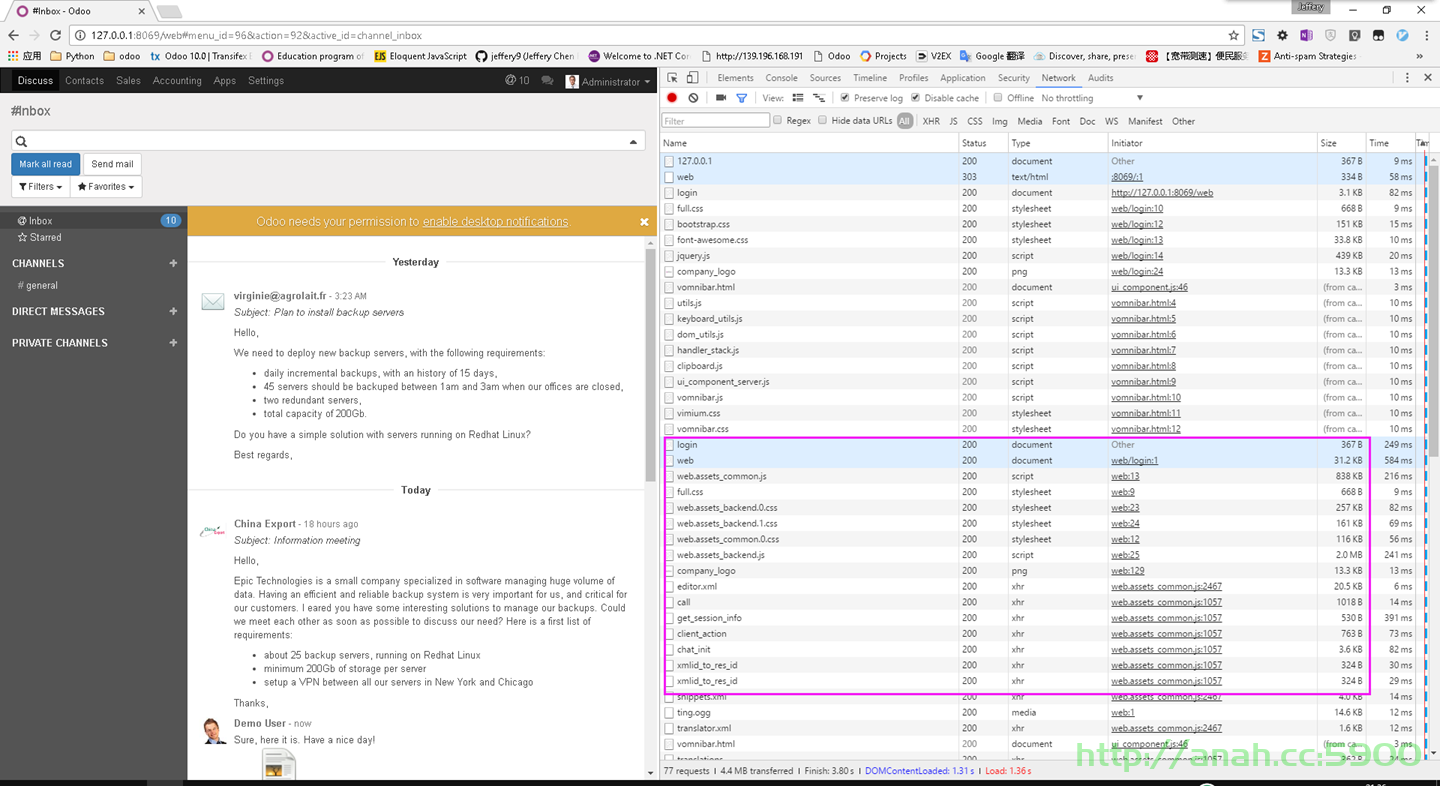Stop recording with the red record icon
1440x786 pixels.
click(672, 98)
